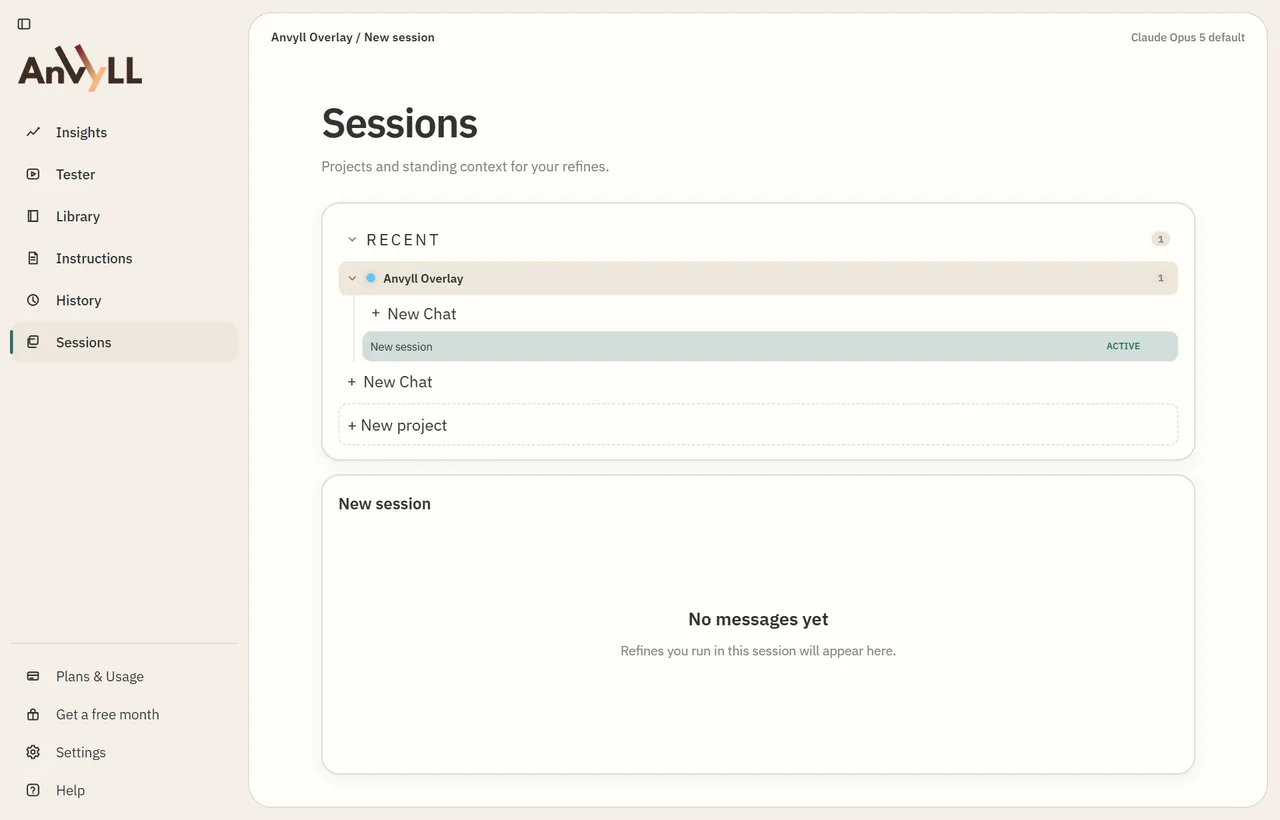The image size is (1280, 820).
Task: Click the Claude Opus 5 default label
Action: [x=1188, y=37]
